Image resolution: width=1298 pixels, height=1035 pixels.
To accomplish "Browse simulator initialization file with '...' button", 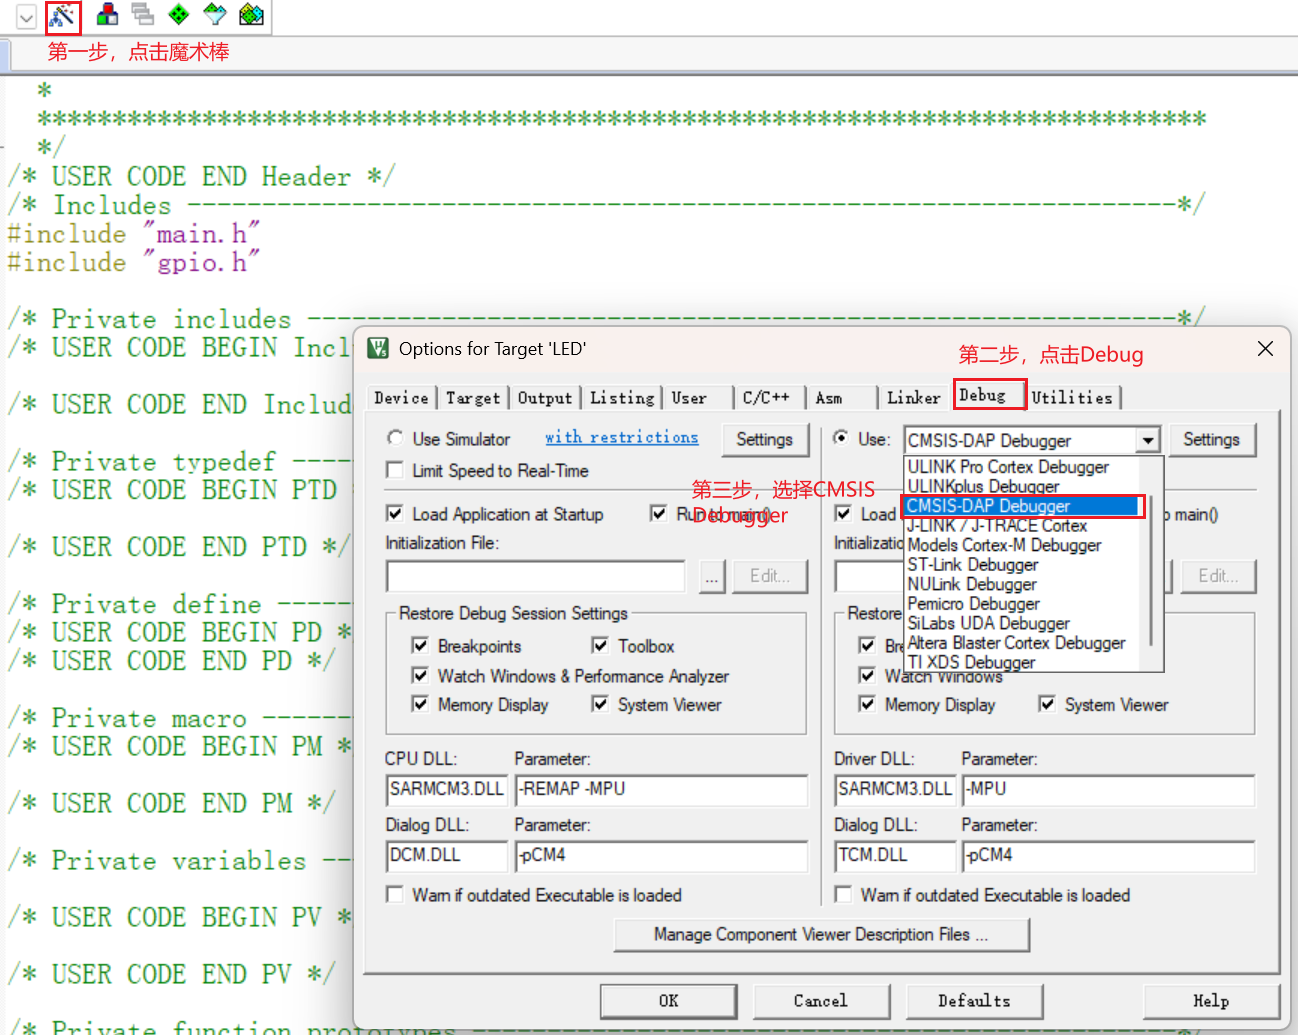I will click(712, 576).
